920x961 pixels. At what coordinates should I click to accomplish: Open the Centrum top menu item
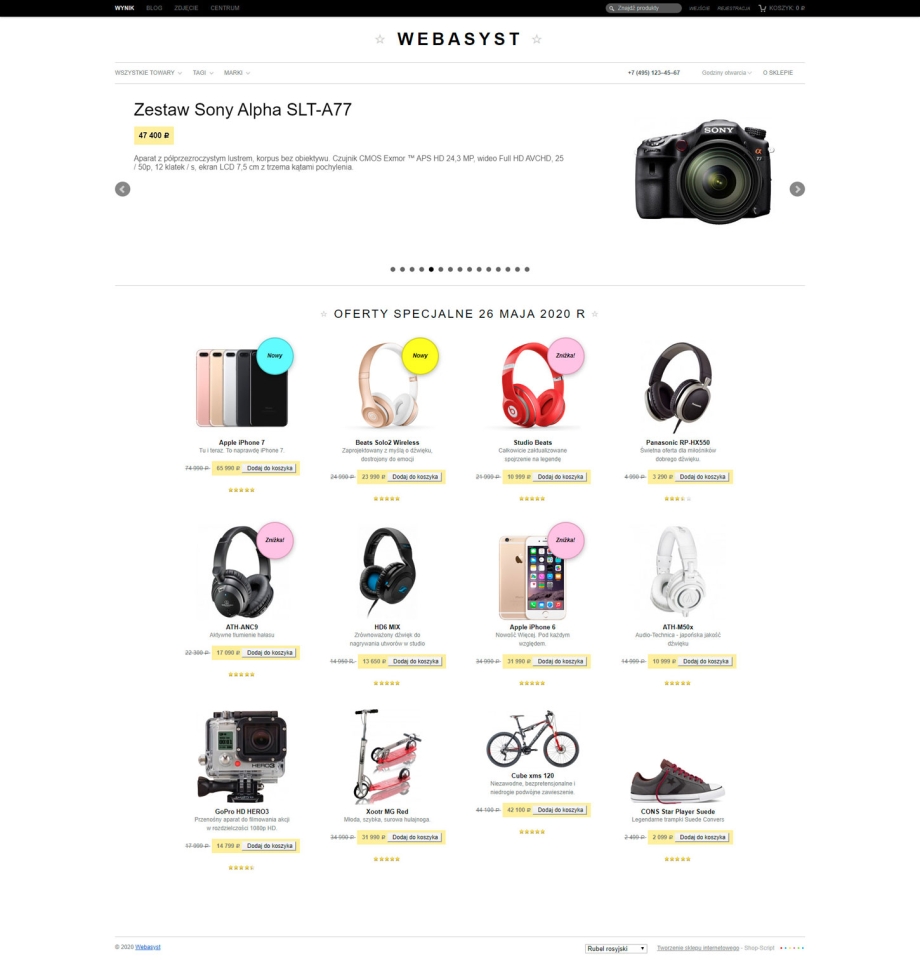tap(225, 8)
